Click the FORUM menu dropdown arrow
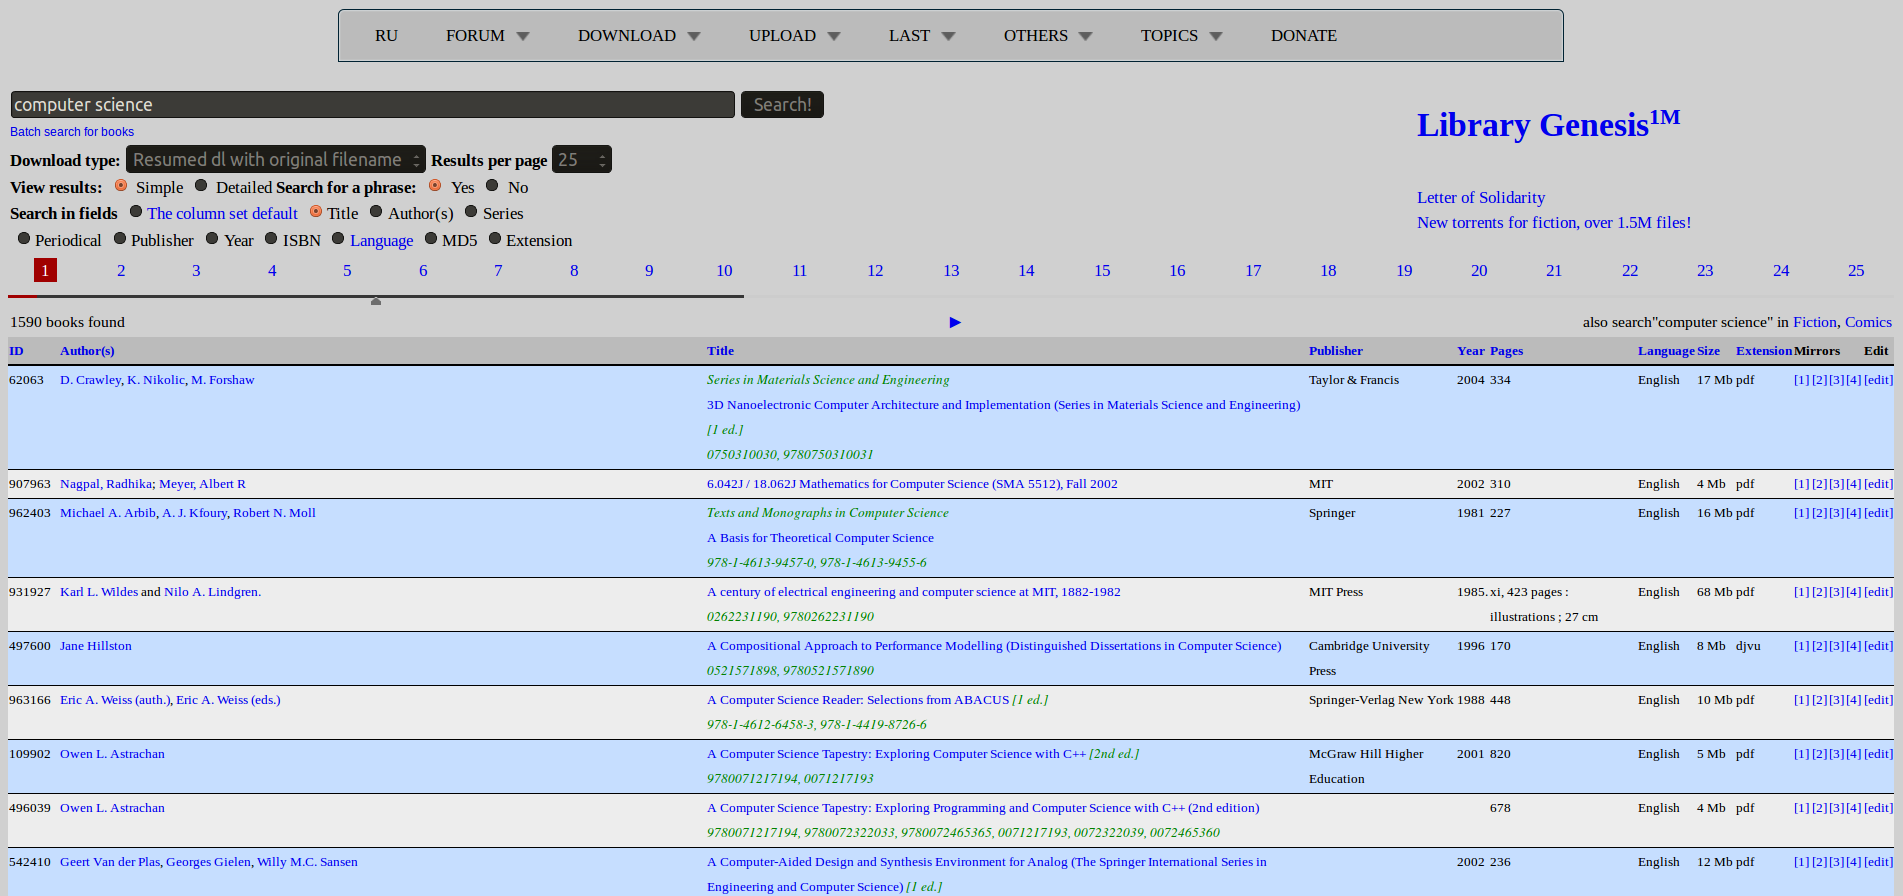This screenshot has height=896, width=1903. tap(523, 37)
